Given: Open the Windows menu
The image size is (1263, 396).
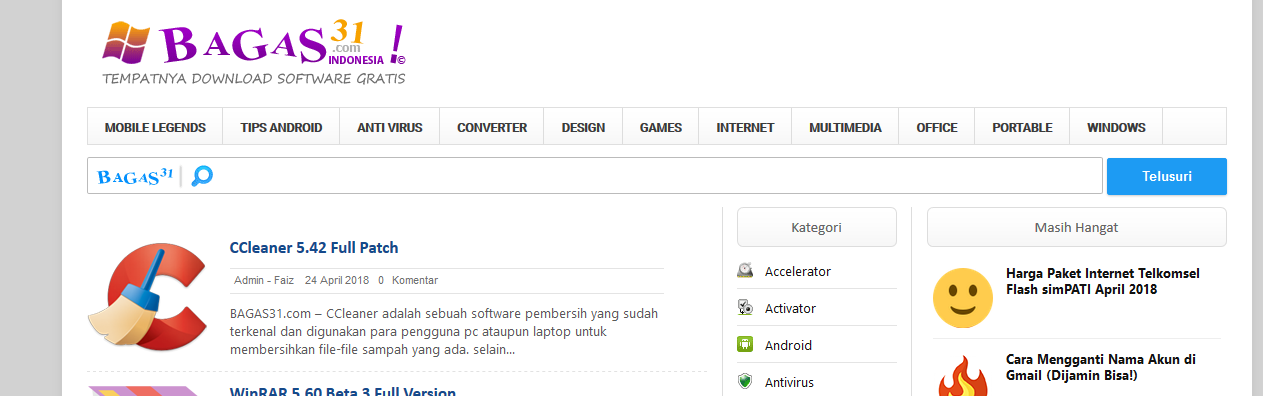Looking at the screenshot, I should [1116, 127].
